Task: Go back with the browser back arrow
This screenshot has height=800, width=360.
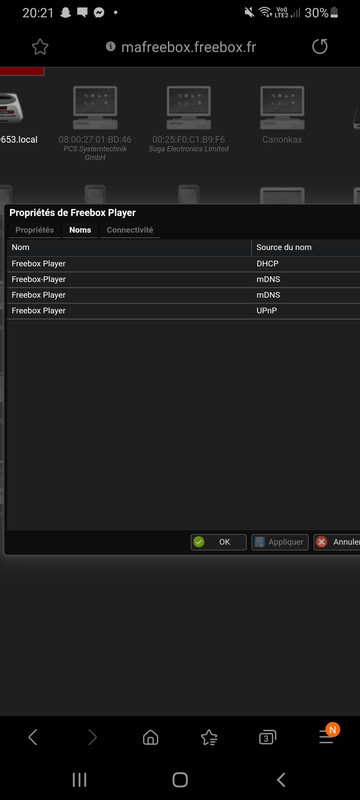Action: (x=33, y=737)
